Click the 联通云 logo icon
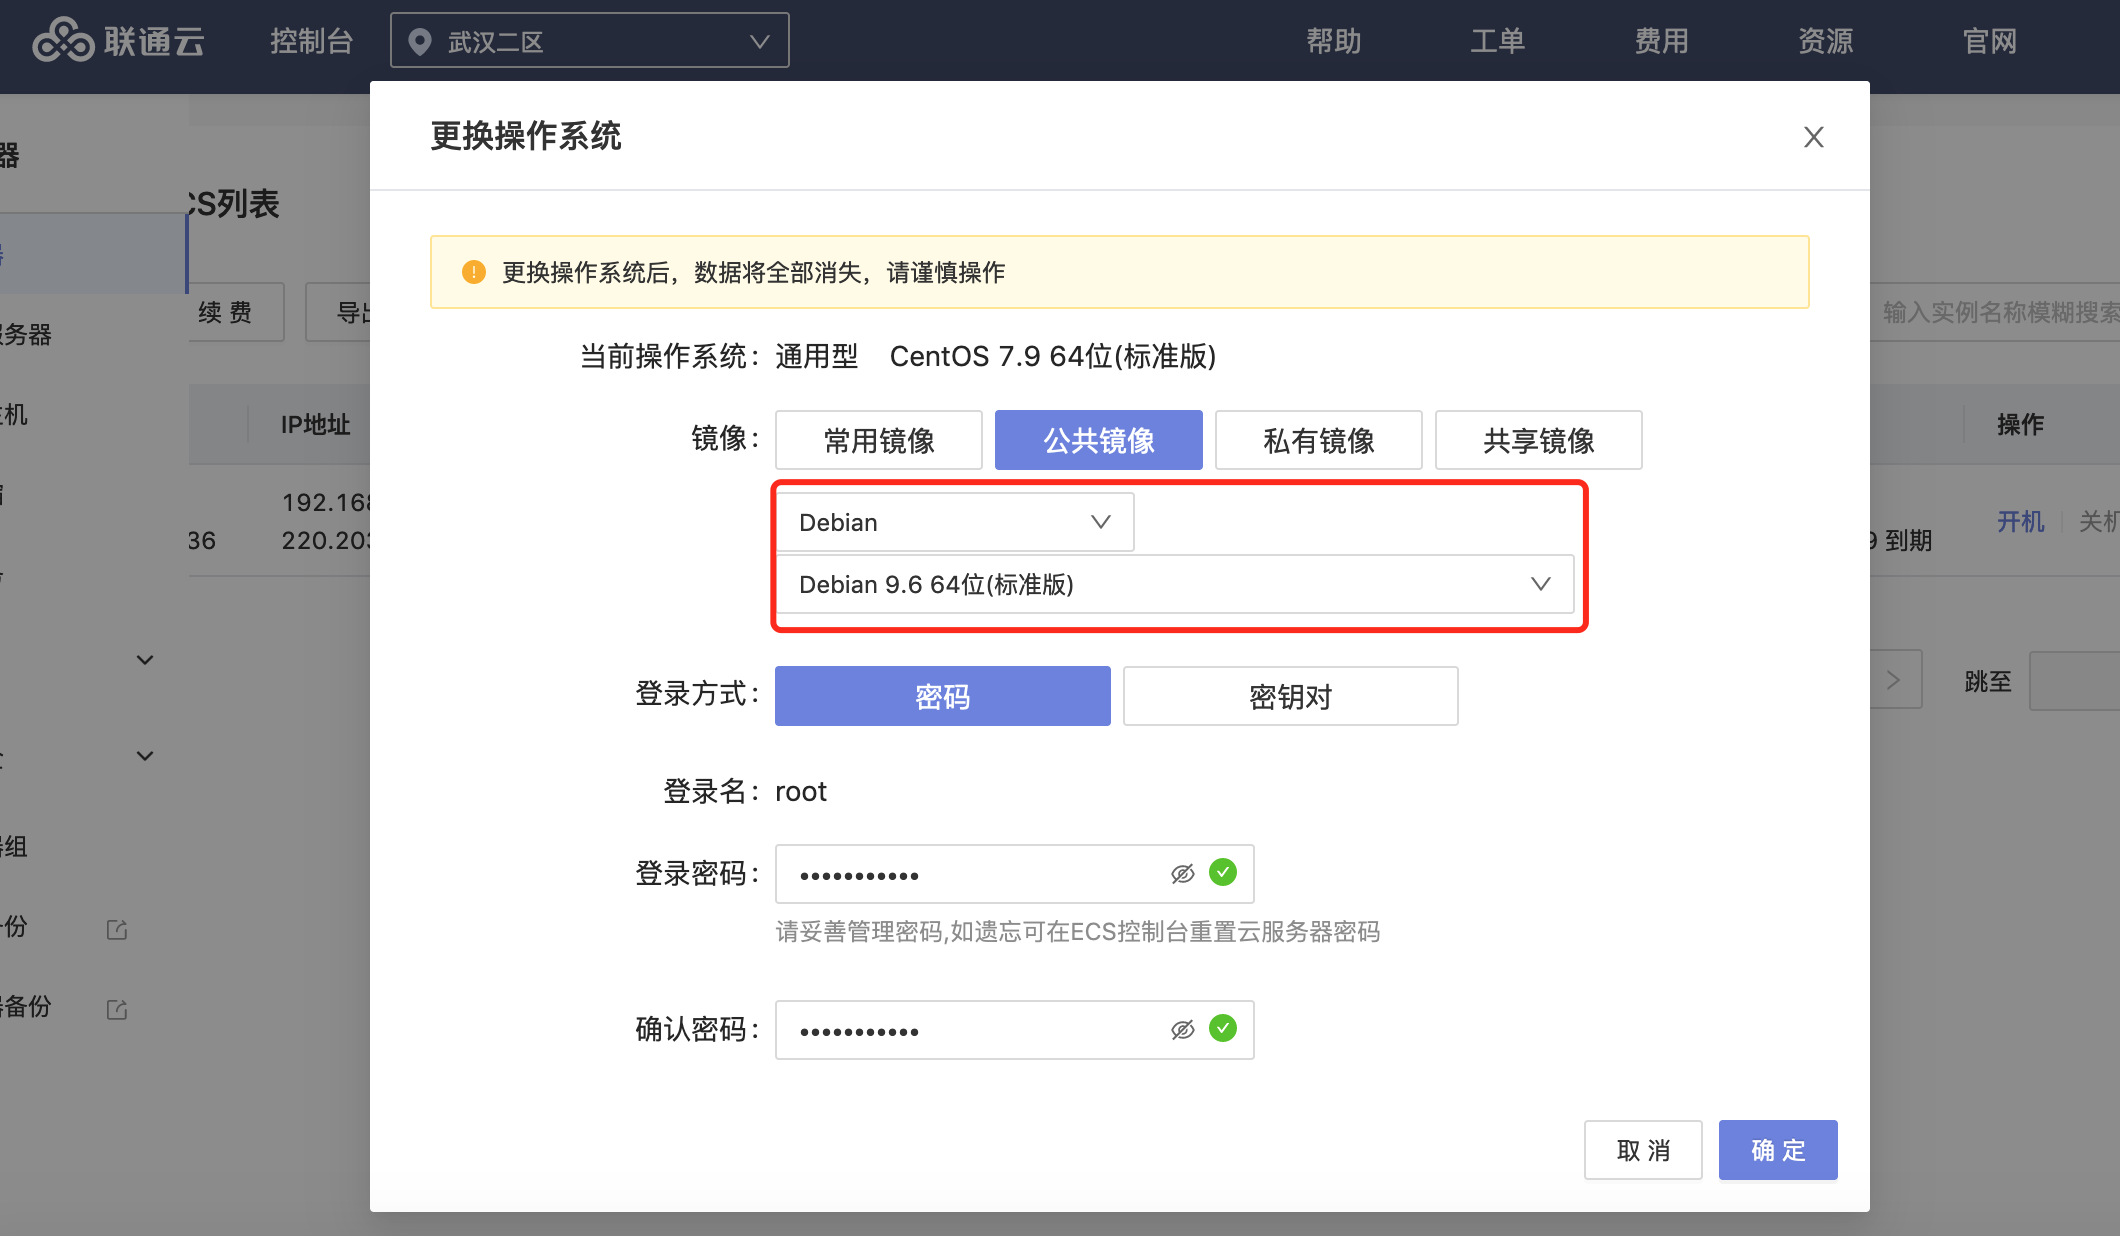 64,41
